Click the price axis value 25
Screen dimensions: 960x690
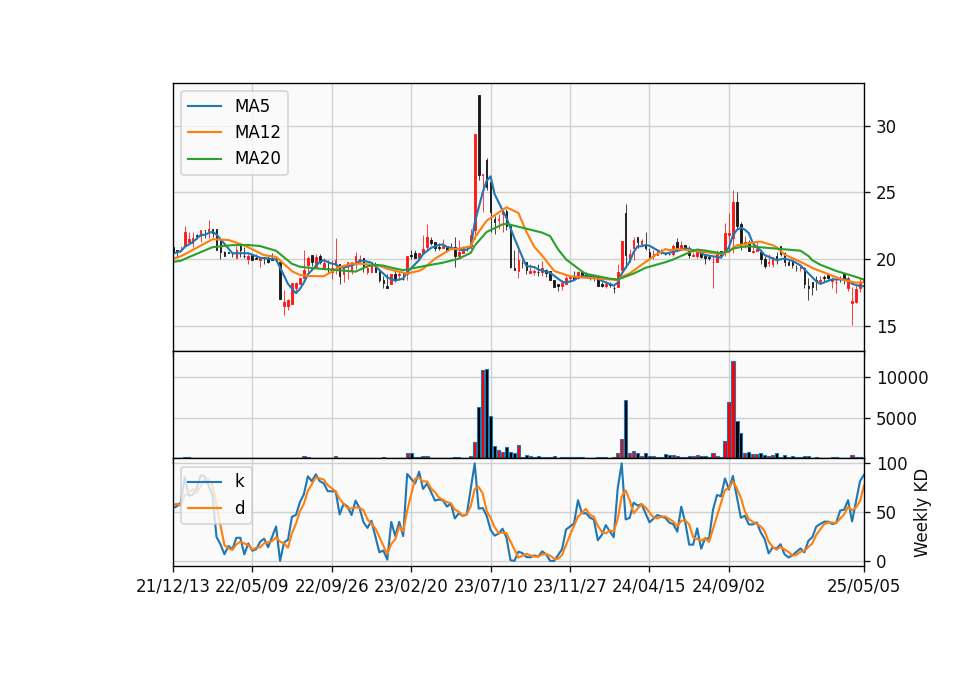886,193
